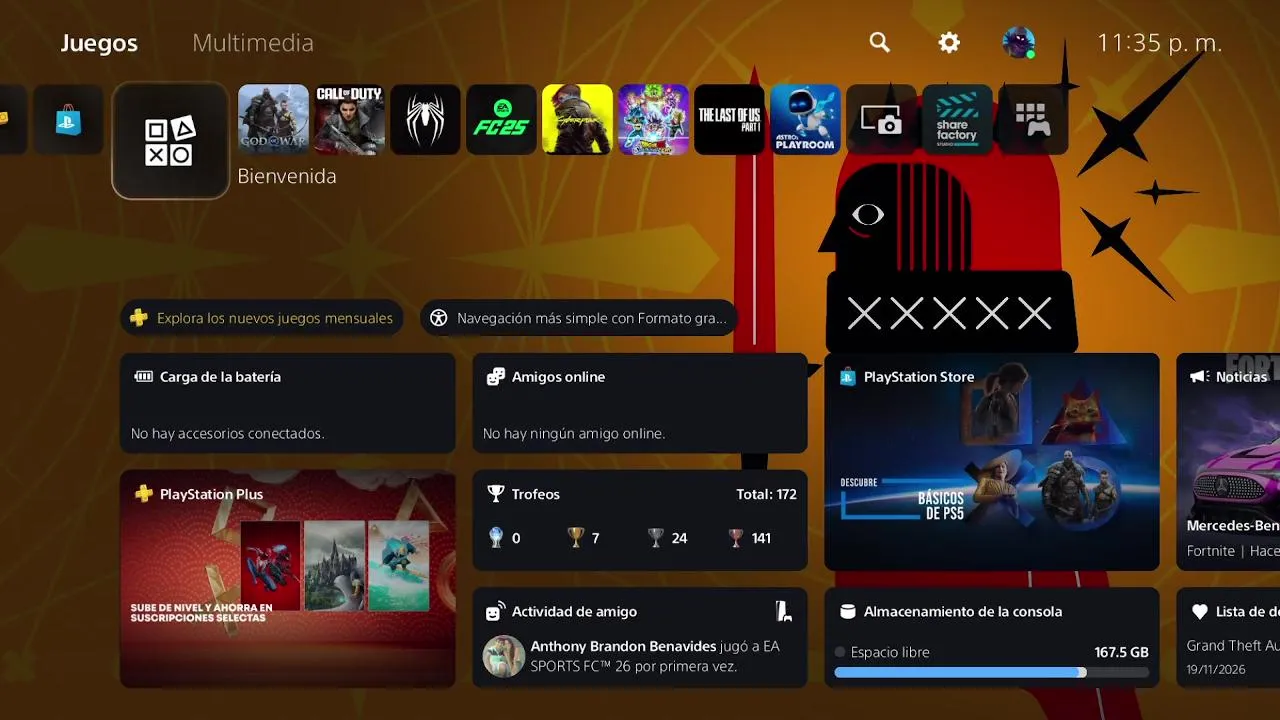This screenshot has height=720, width=1280.
Task: Launch the Dragon Ball game tile
Action: (653, 120)
